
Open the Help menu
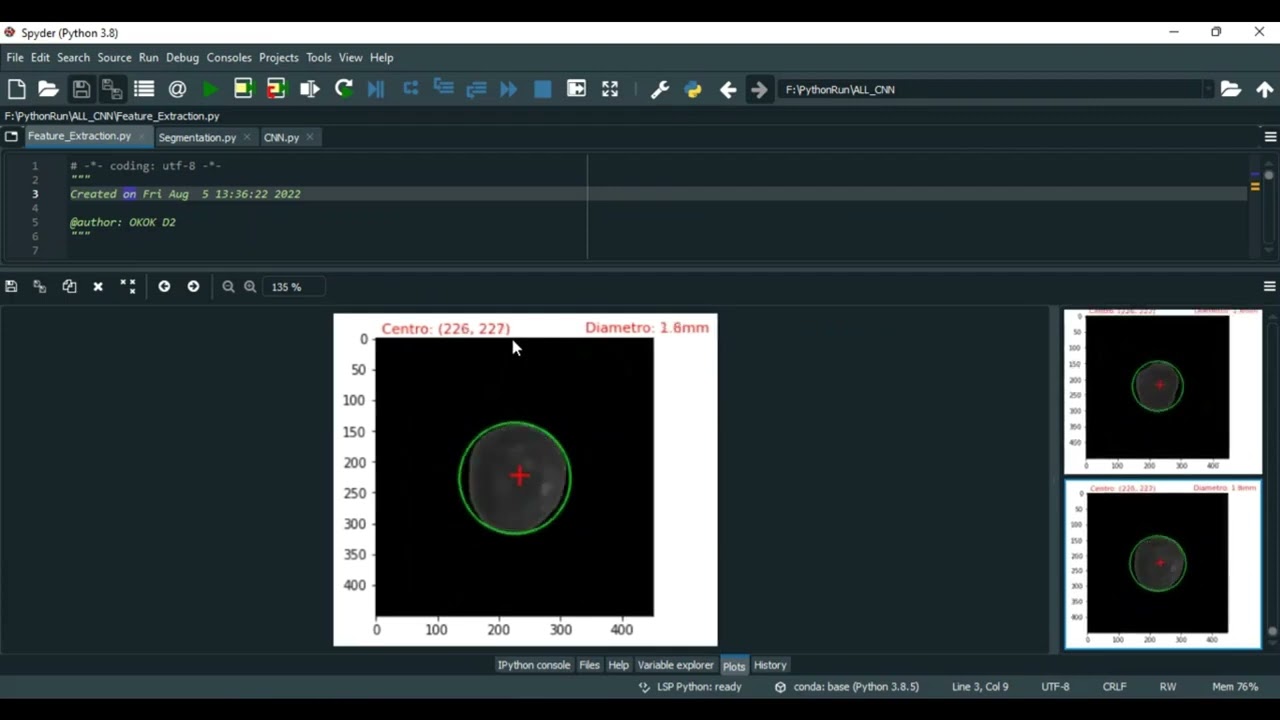[381, 57]
